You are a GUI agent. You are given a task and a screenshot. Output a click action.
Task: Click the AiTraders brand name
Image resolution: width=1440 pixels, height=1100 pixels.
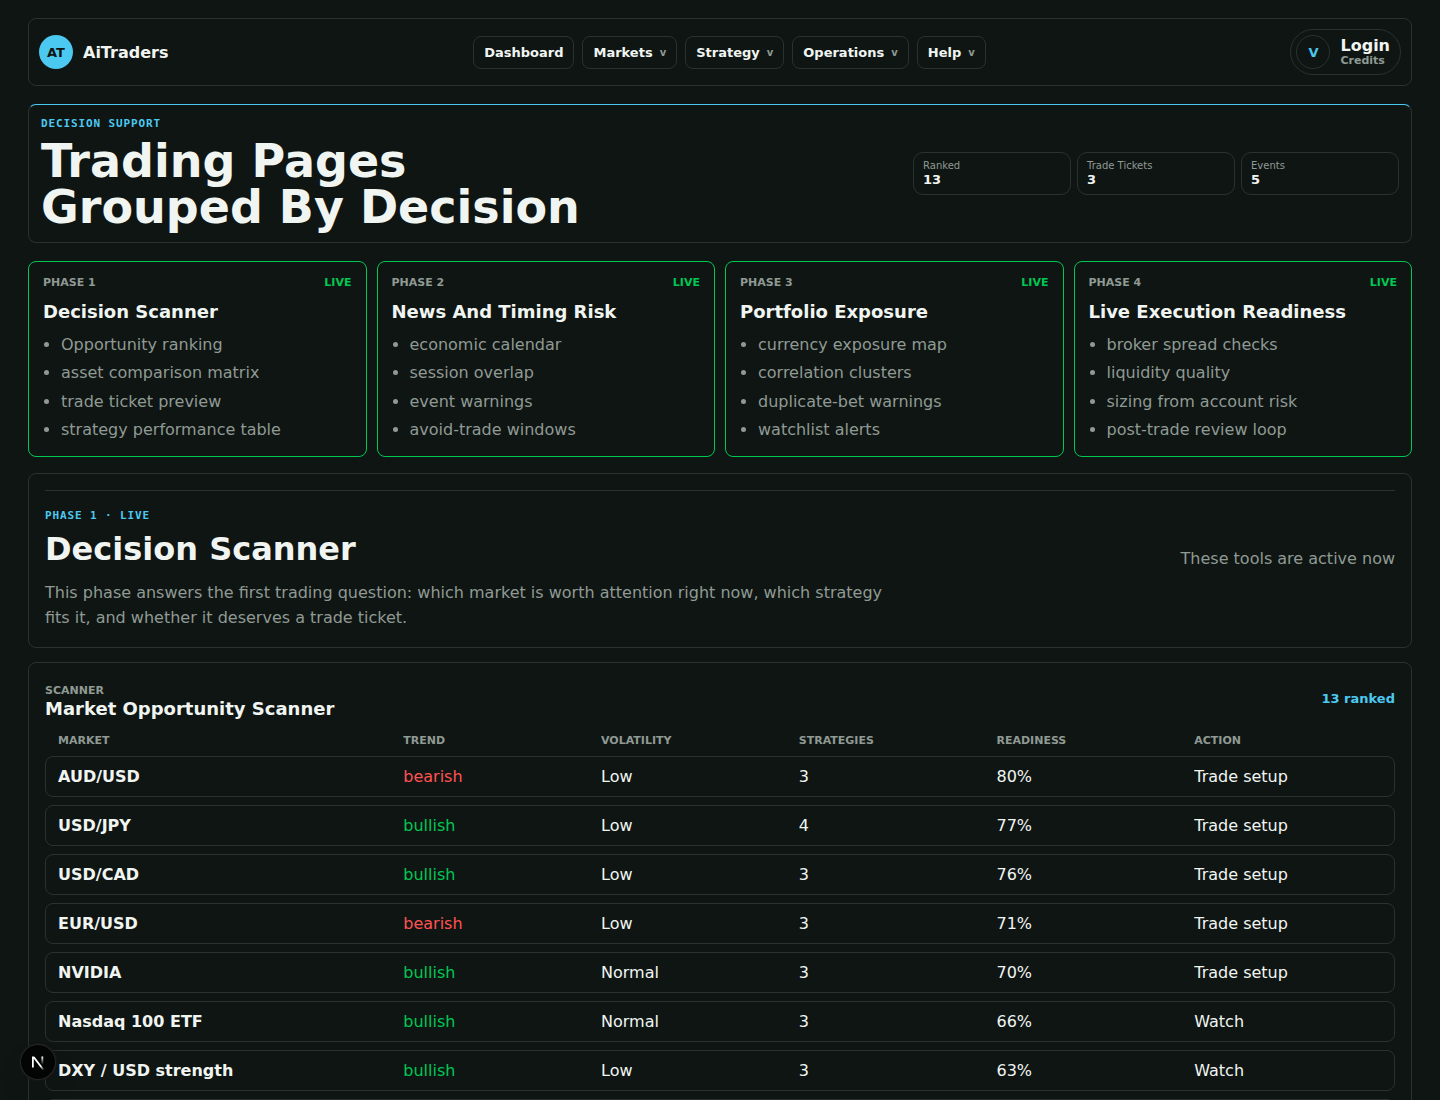[125, 52]
